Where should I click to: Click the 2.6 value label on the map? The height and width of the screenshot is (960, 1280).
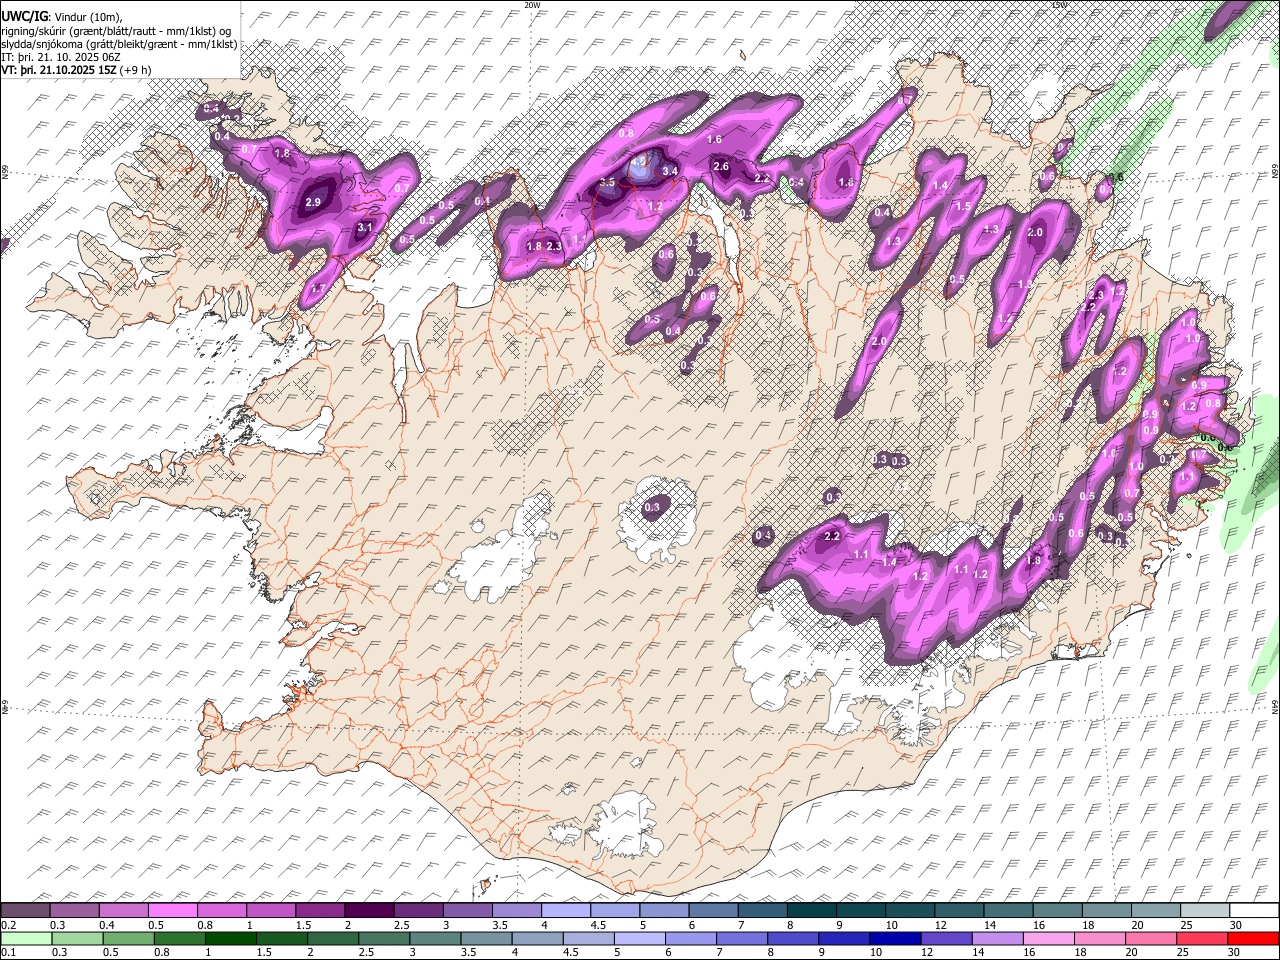tap(721, 167)
